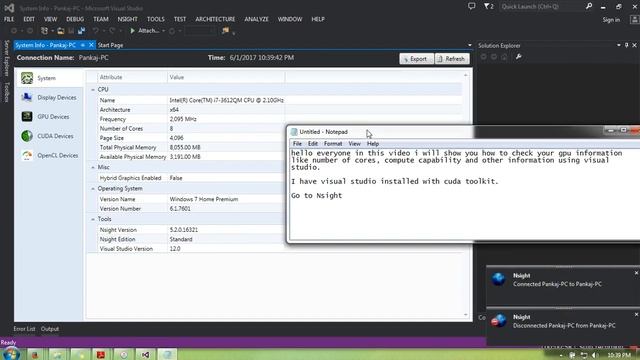Open the NSIGHT menu
The width and height of the screenshot is (640, 360).
(x=127, y=19)
